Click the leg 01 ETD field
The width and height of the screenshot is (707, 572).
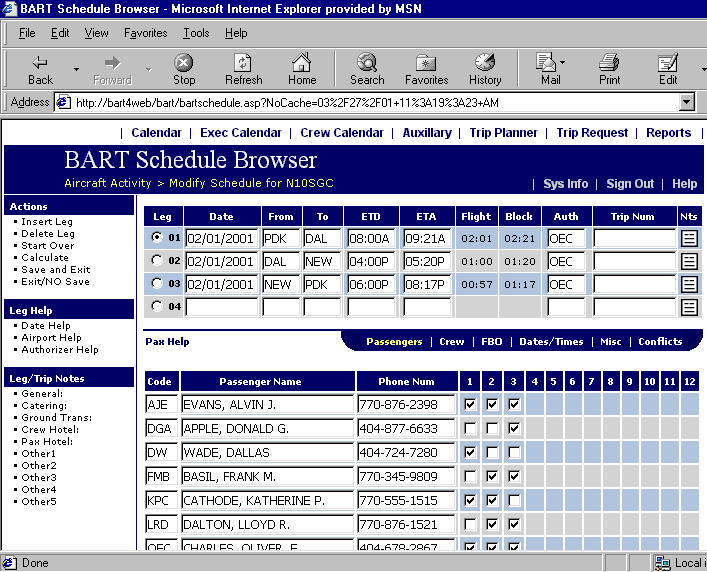371,238
